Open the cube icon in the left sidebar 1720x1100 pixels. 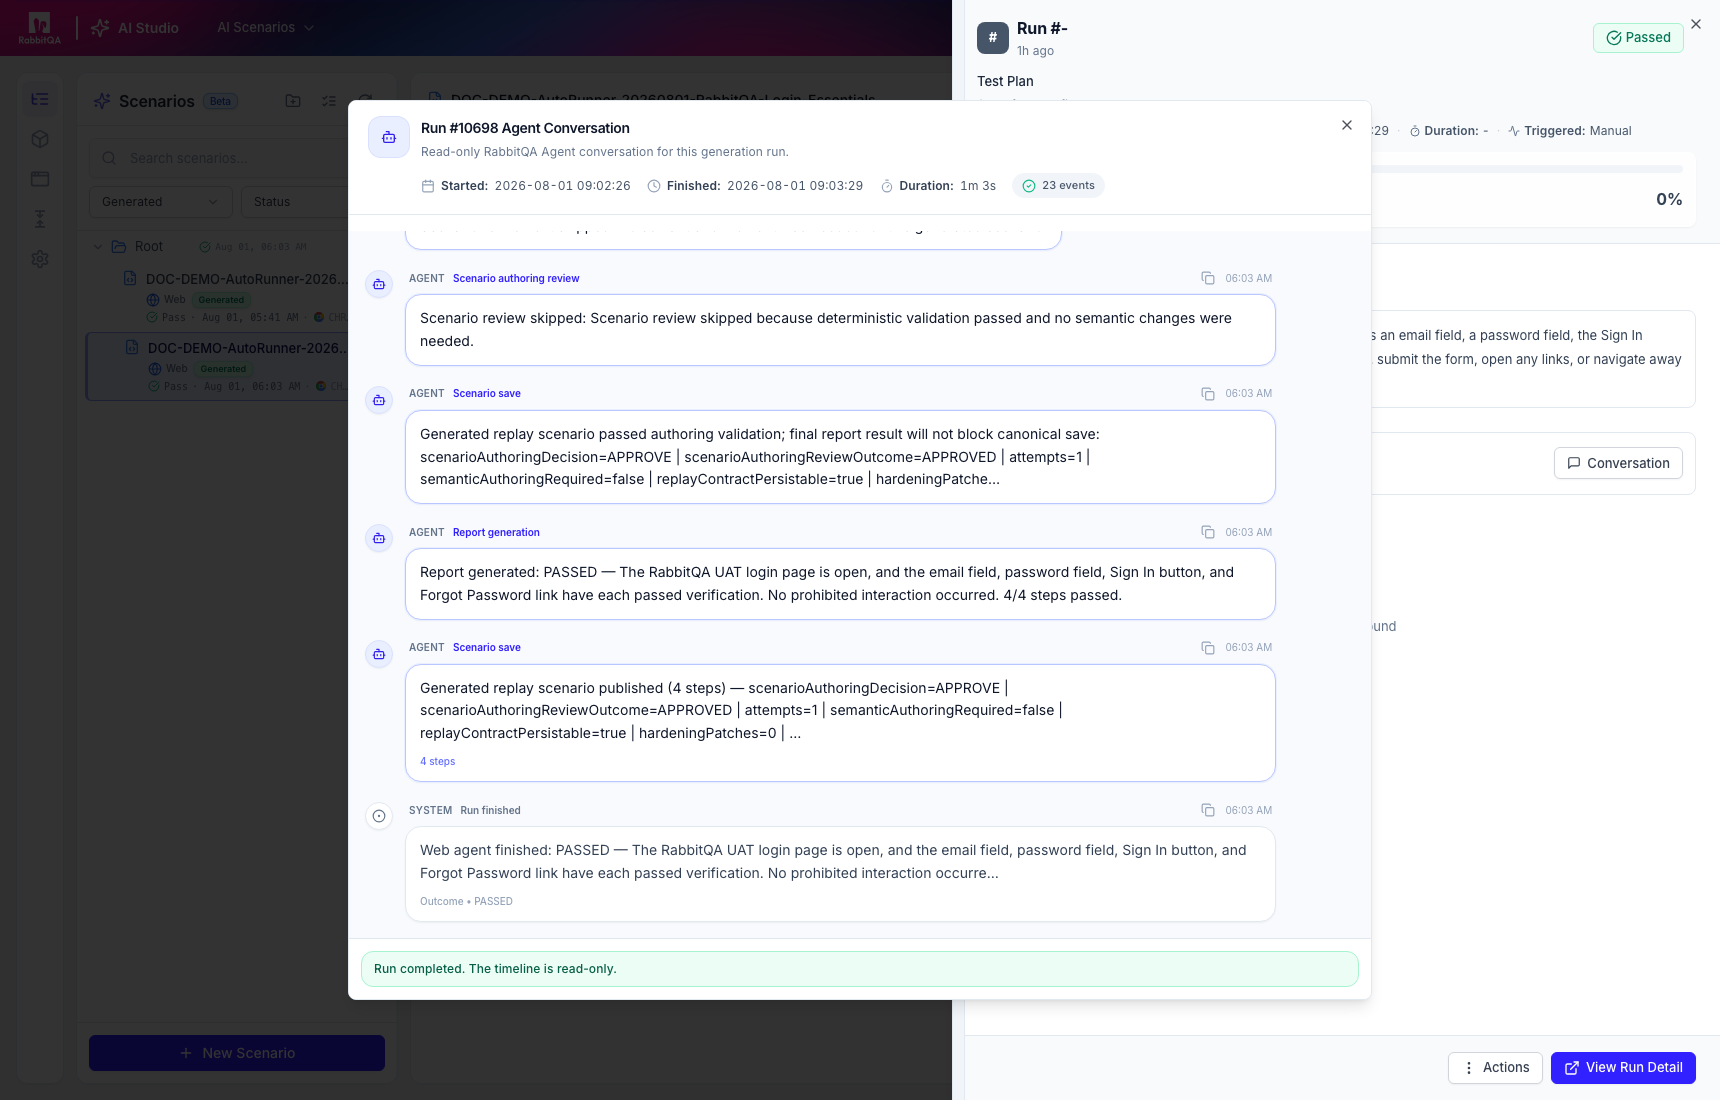coord(40,139)
